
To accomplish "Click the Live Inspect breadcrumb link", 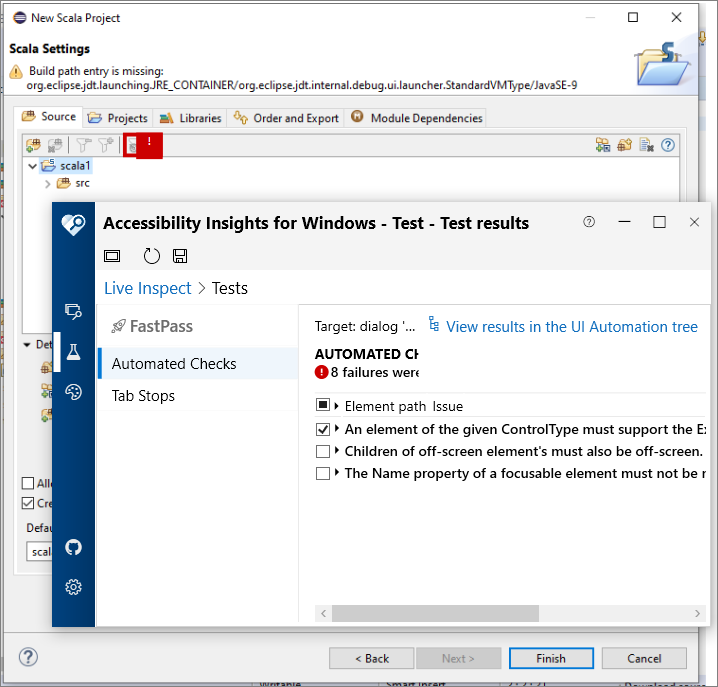I will (x=148, y=289).
